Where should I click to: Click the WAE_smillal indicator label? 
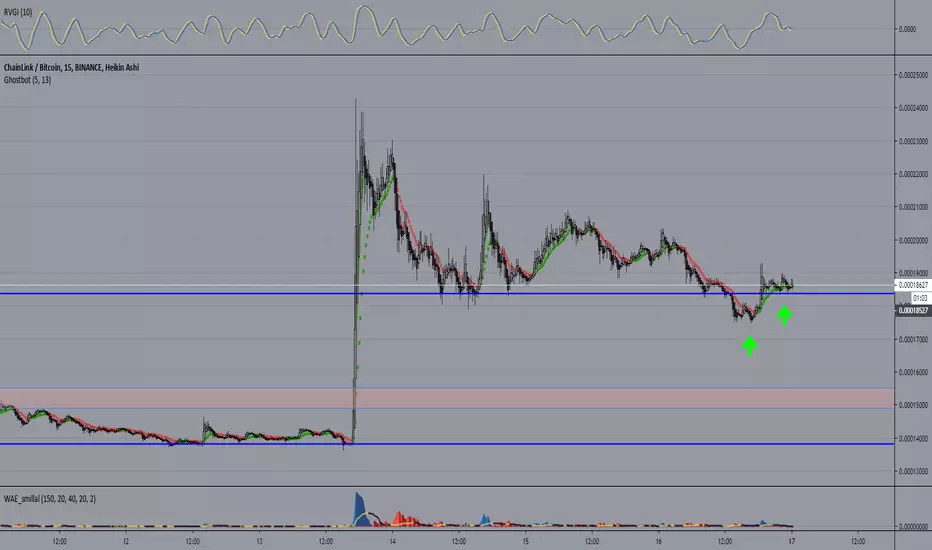coord(49,498)
